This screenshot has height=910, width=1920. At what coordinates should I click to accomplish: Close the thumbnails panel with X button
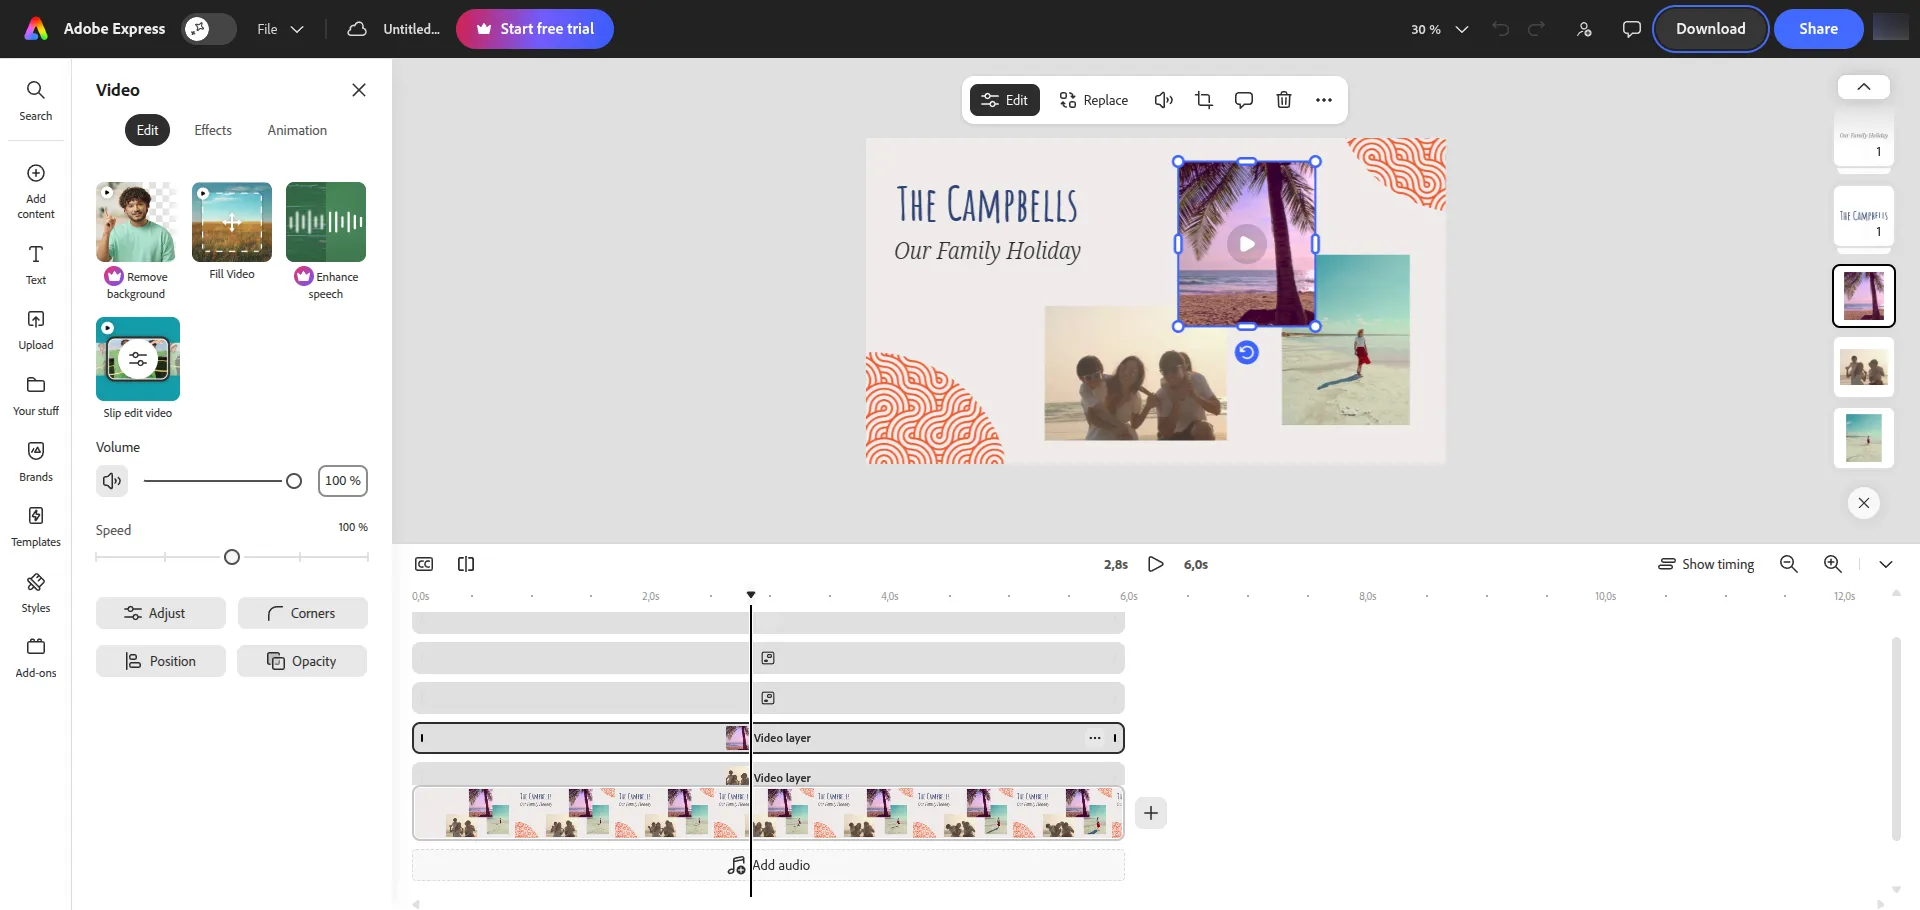[x=1864, y=503]
